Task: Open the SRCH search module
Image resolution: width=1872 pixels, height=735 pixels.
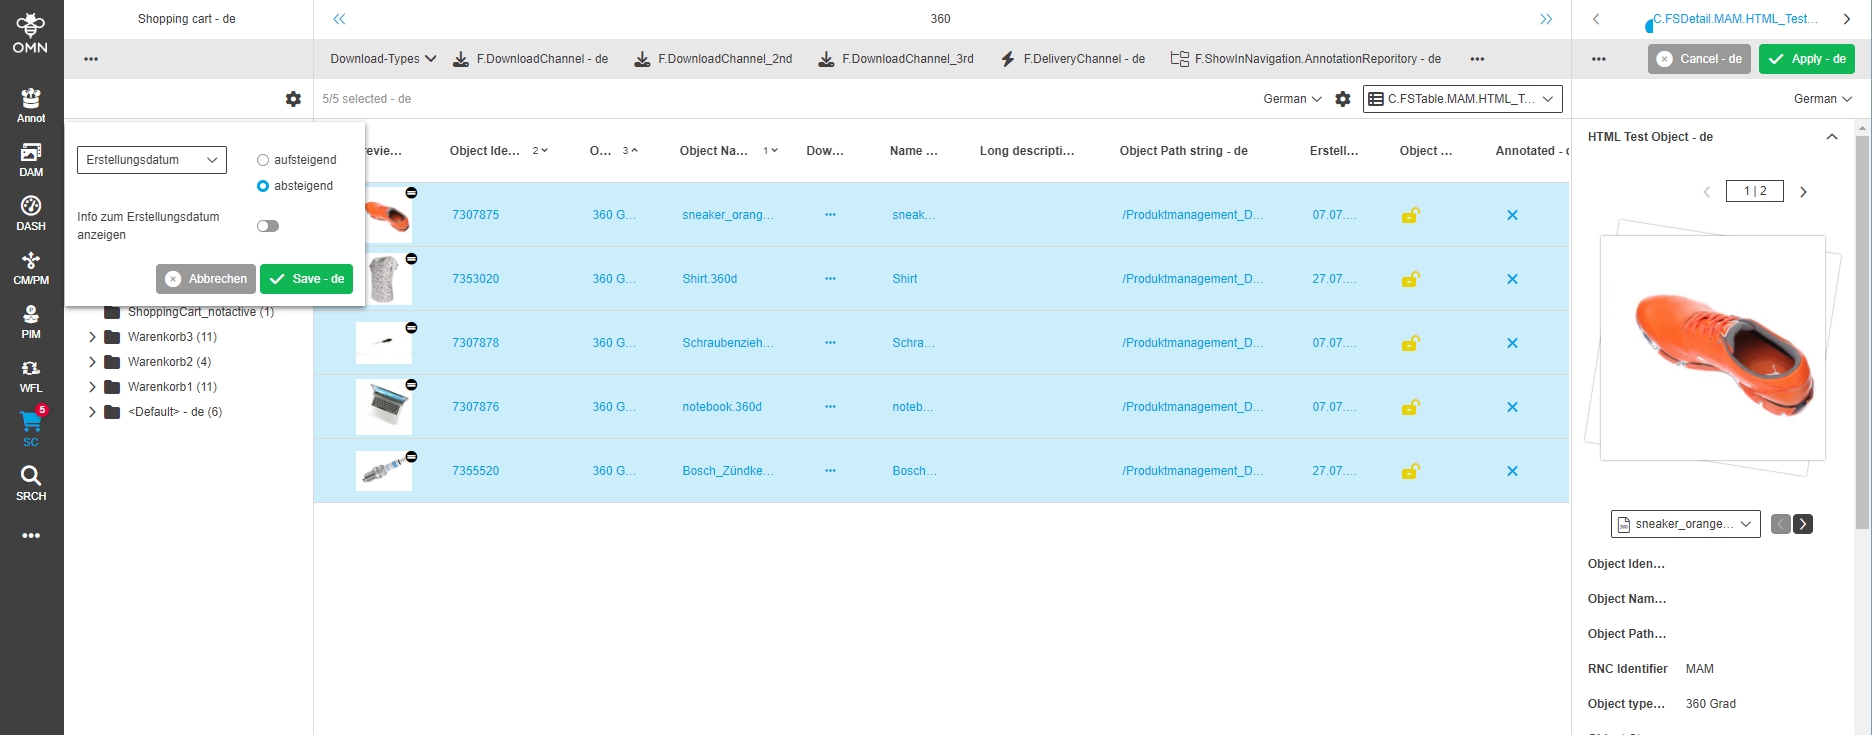Action: 31,483
